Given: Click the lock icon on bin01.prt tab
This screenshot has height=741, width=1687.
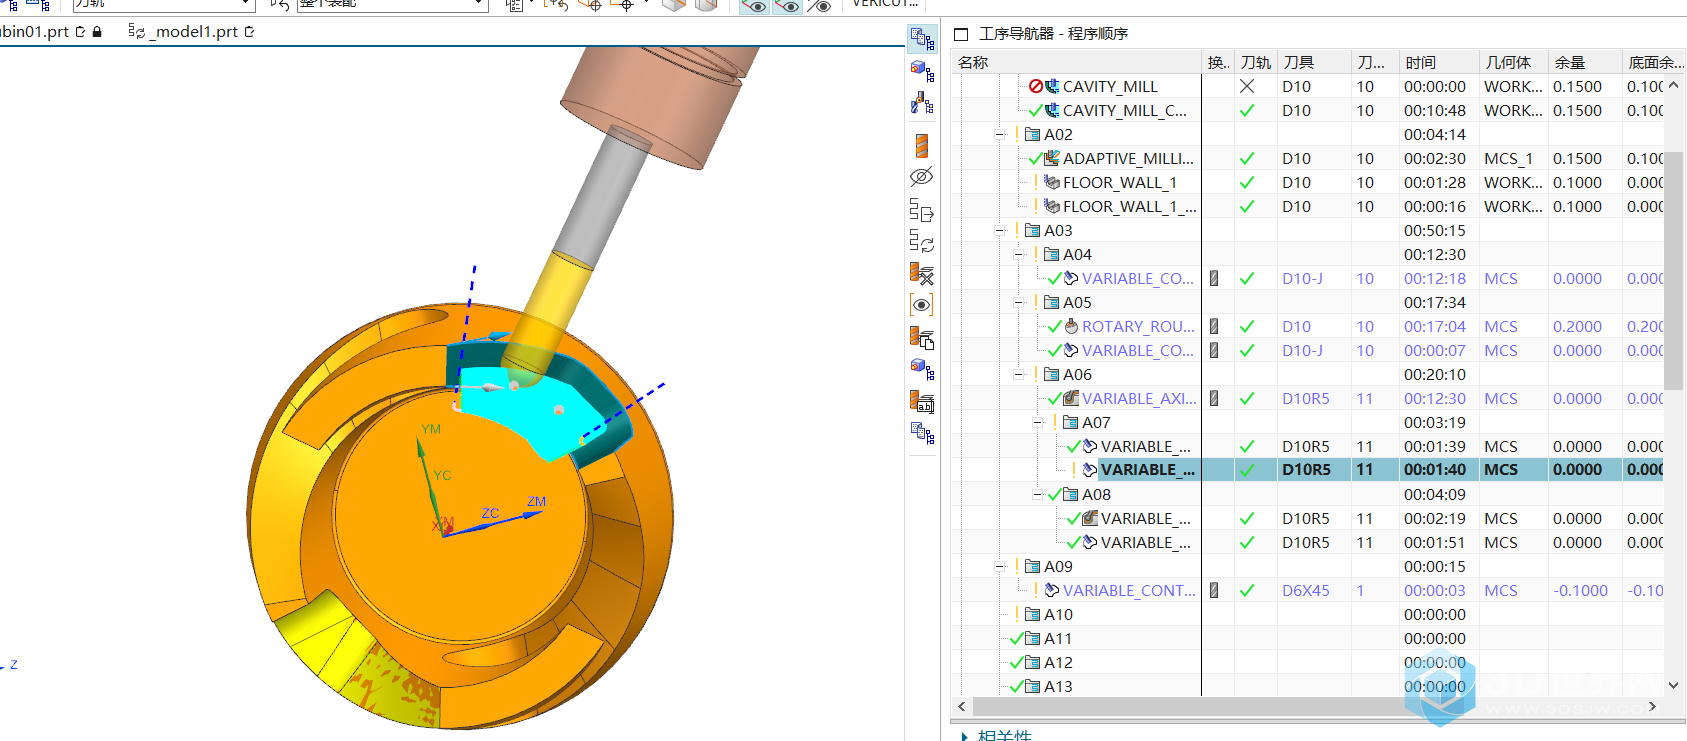Looking at the screenshot, I should (97, 32).
